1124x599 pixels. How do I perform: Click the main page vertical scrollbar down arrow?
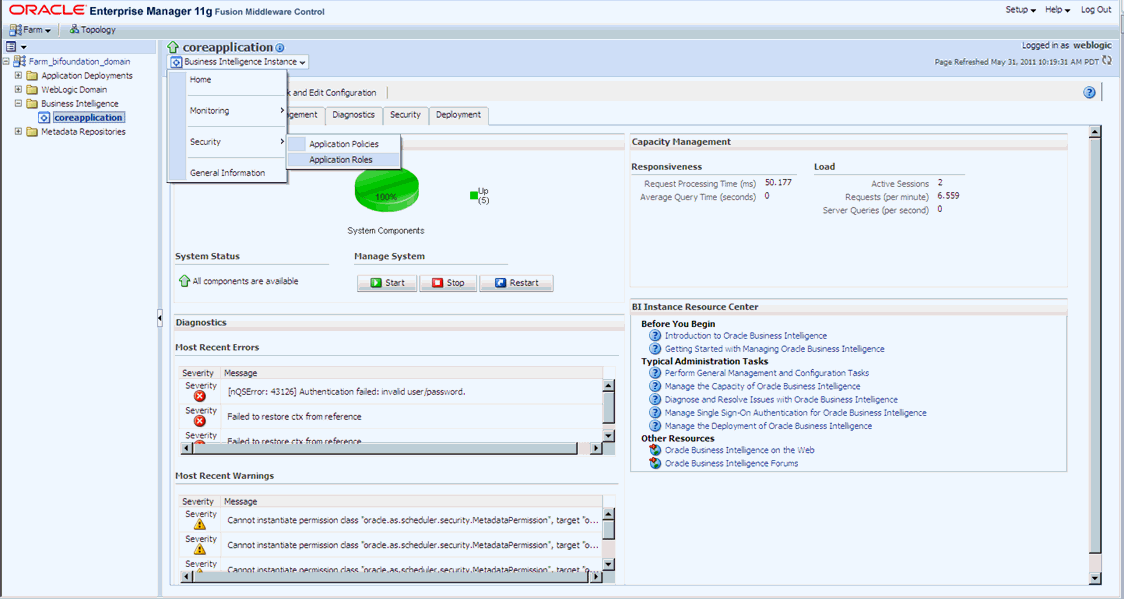(x=1095, y=578)
